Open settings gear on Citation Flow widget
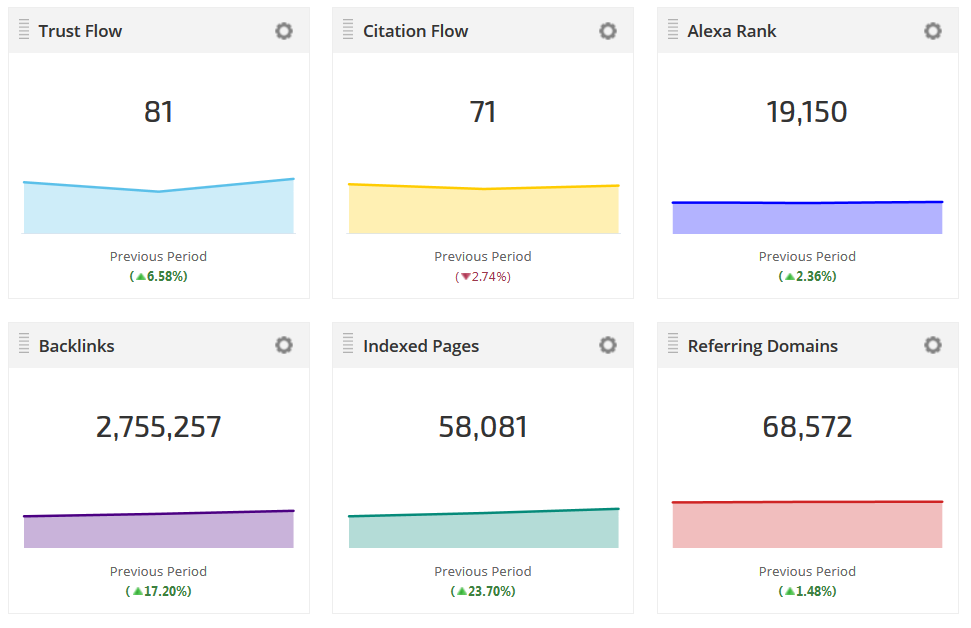Screen dimensions: 971x628 (x=608, y=31)
